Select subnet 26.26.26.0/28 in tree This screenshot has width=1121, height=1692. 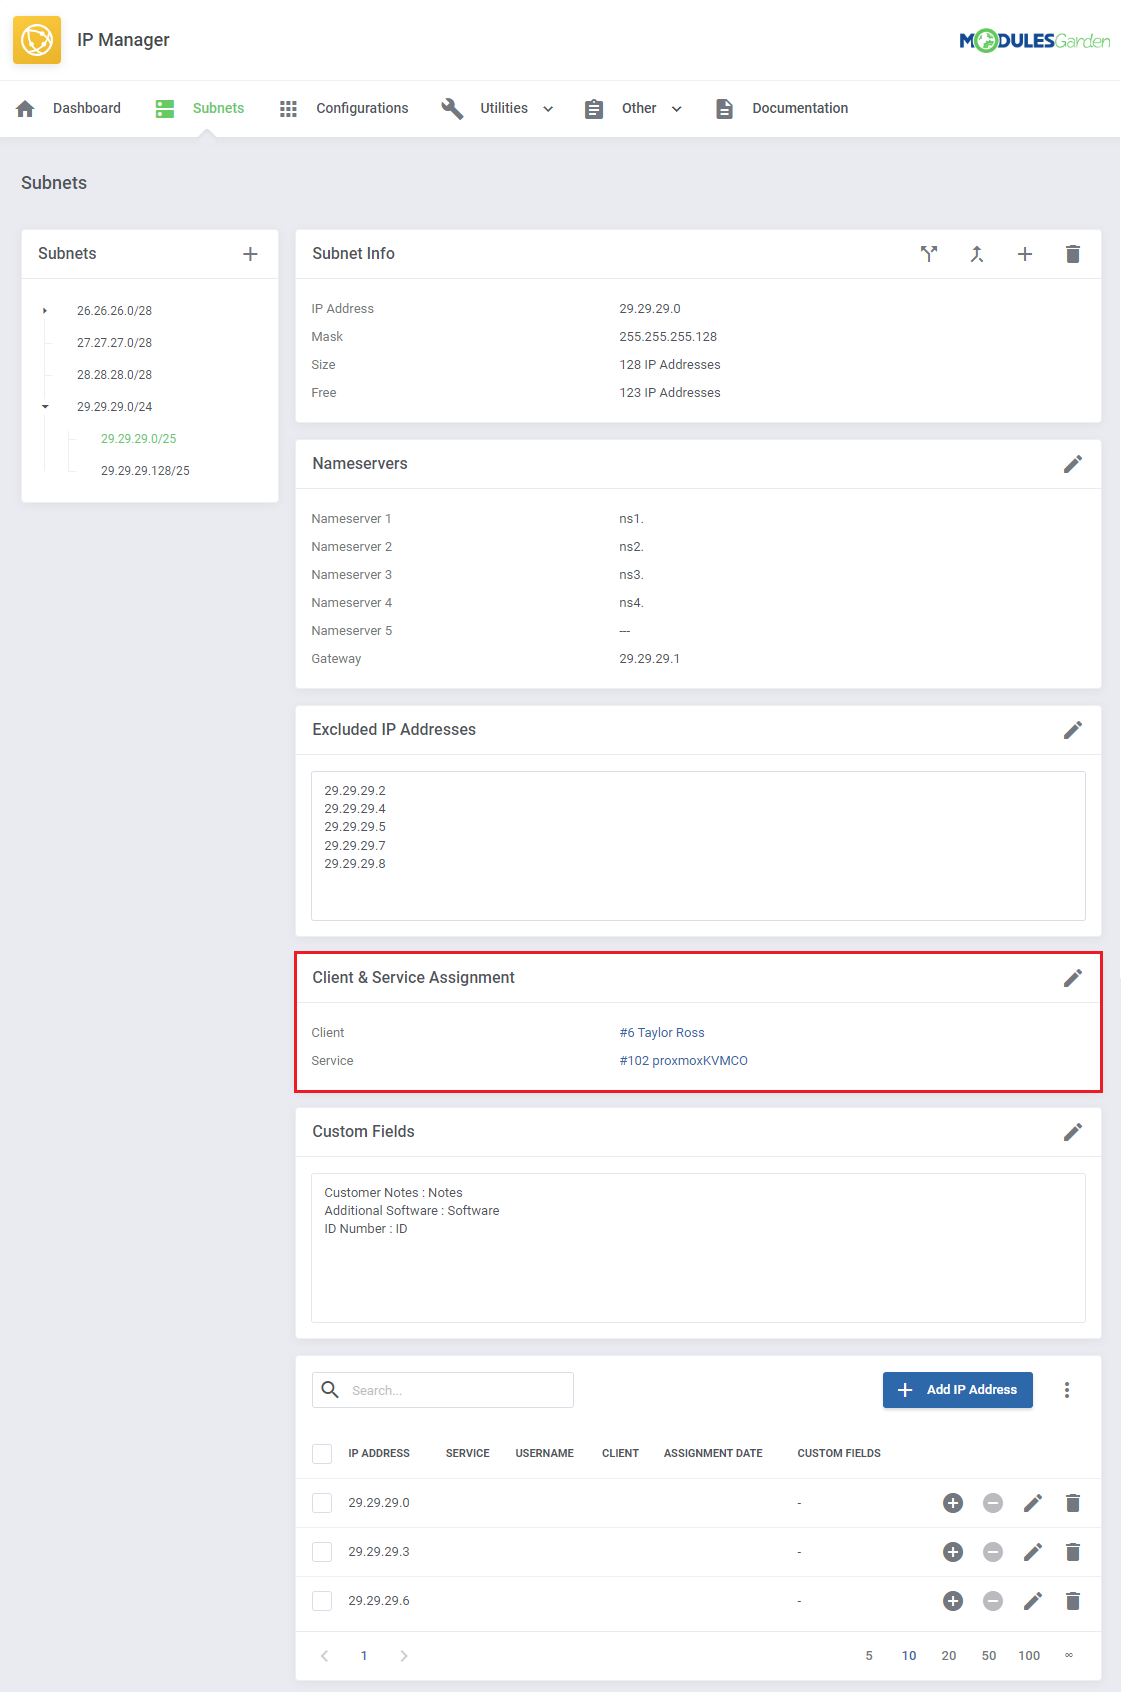coord(115,311)
